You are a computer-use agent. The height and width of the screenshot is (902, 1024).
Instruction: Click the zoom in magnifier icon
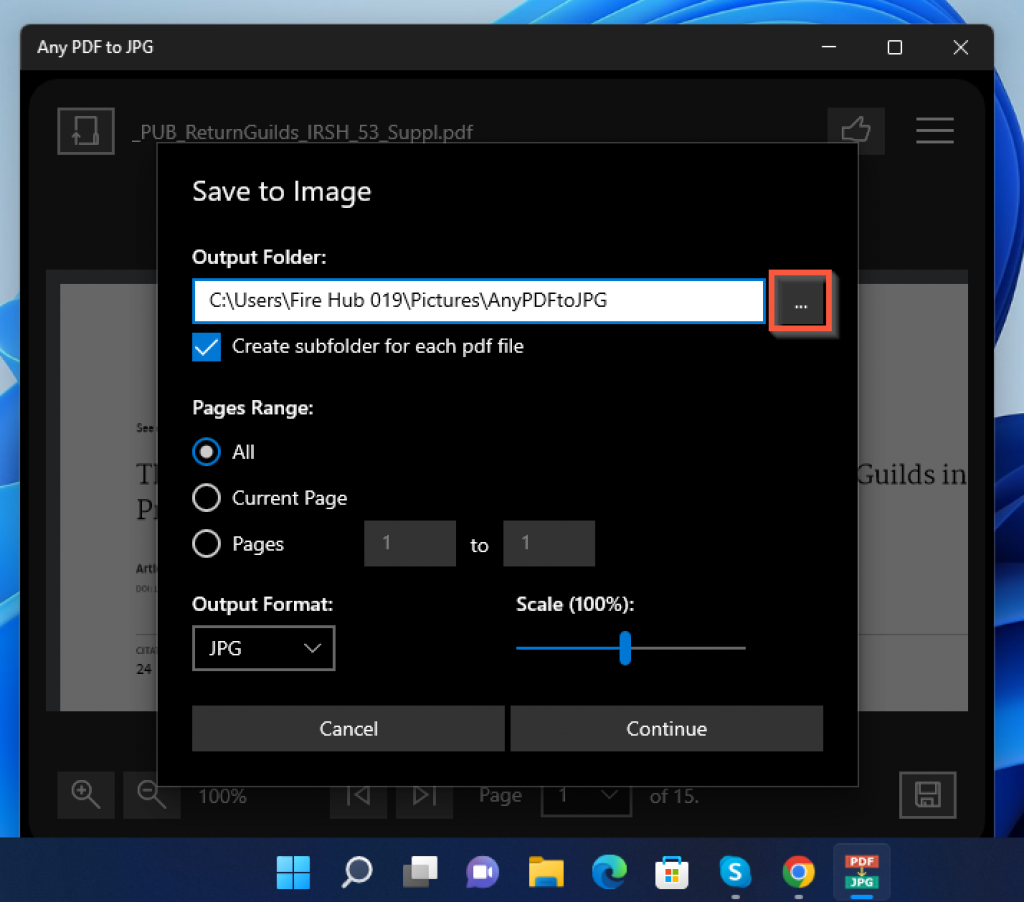click(x=86, y=795)
